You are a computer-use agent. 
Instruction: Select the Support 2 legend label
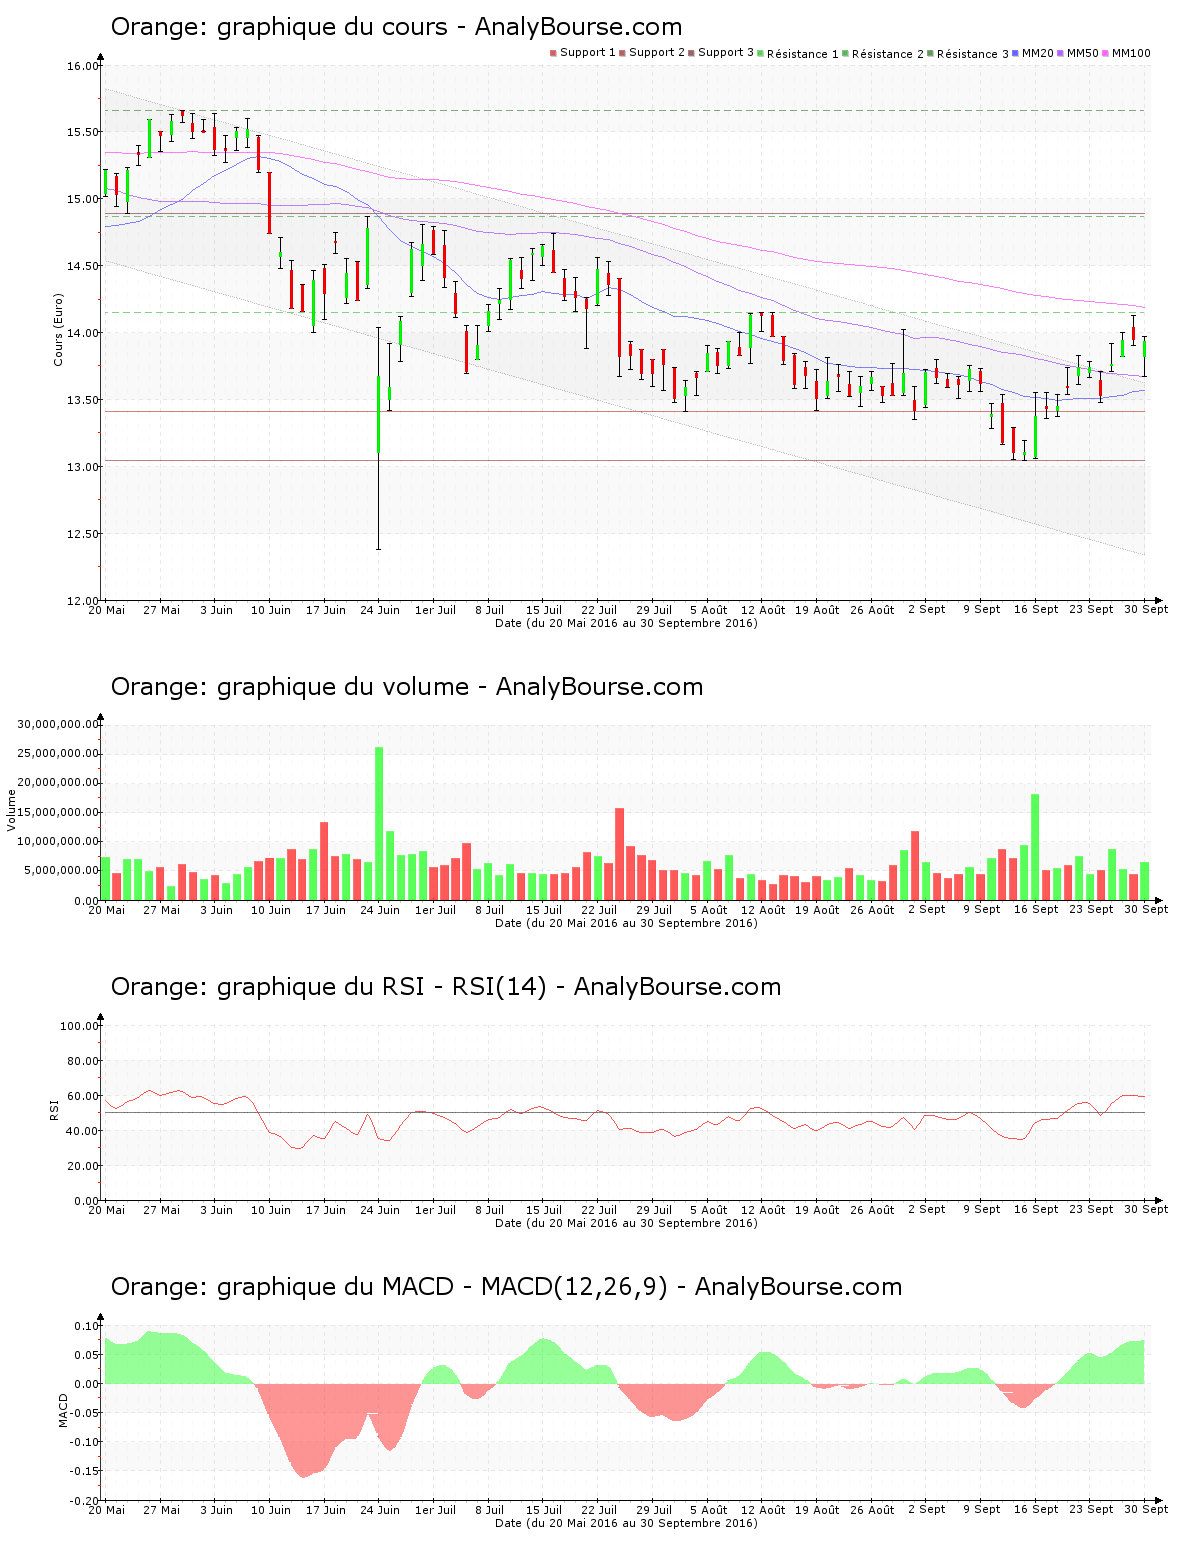click(657, 53)
